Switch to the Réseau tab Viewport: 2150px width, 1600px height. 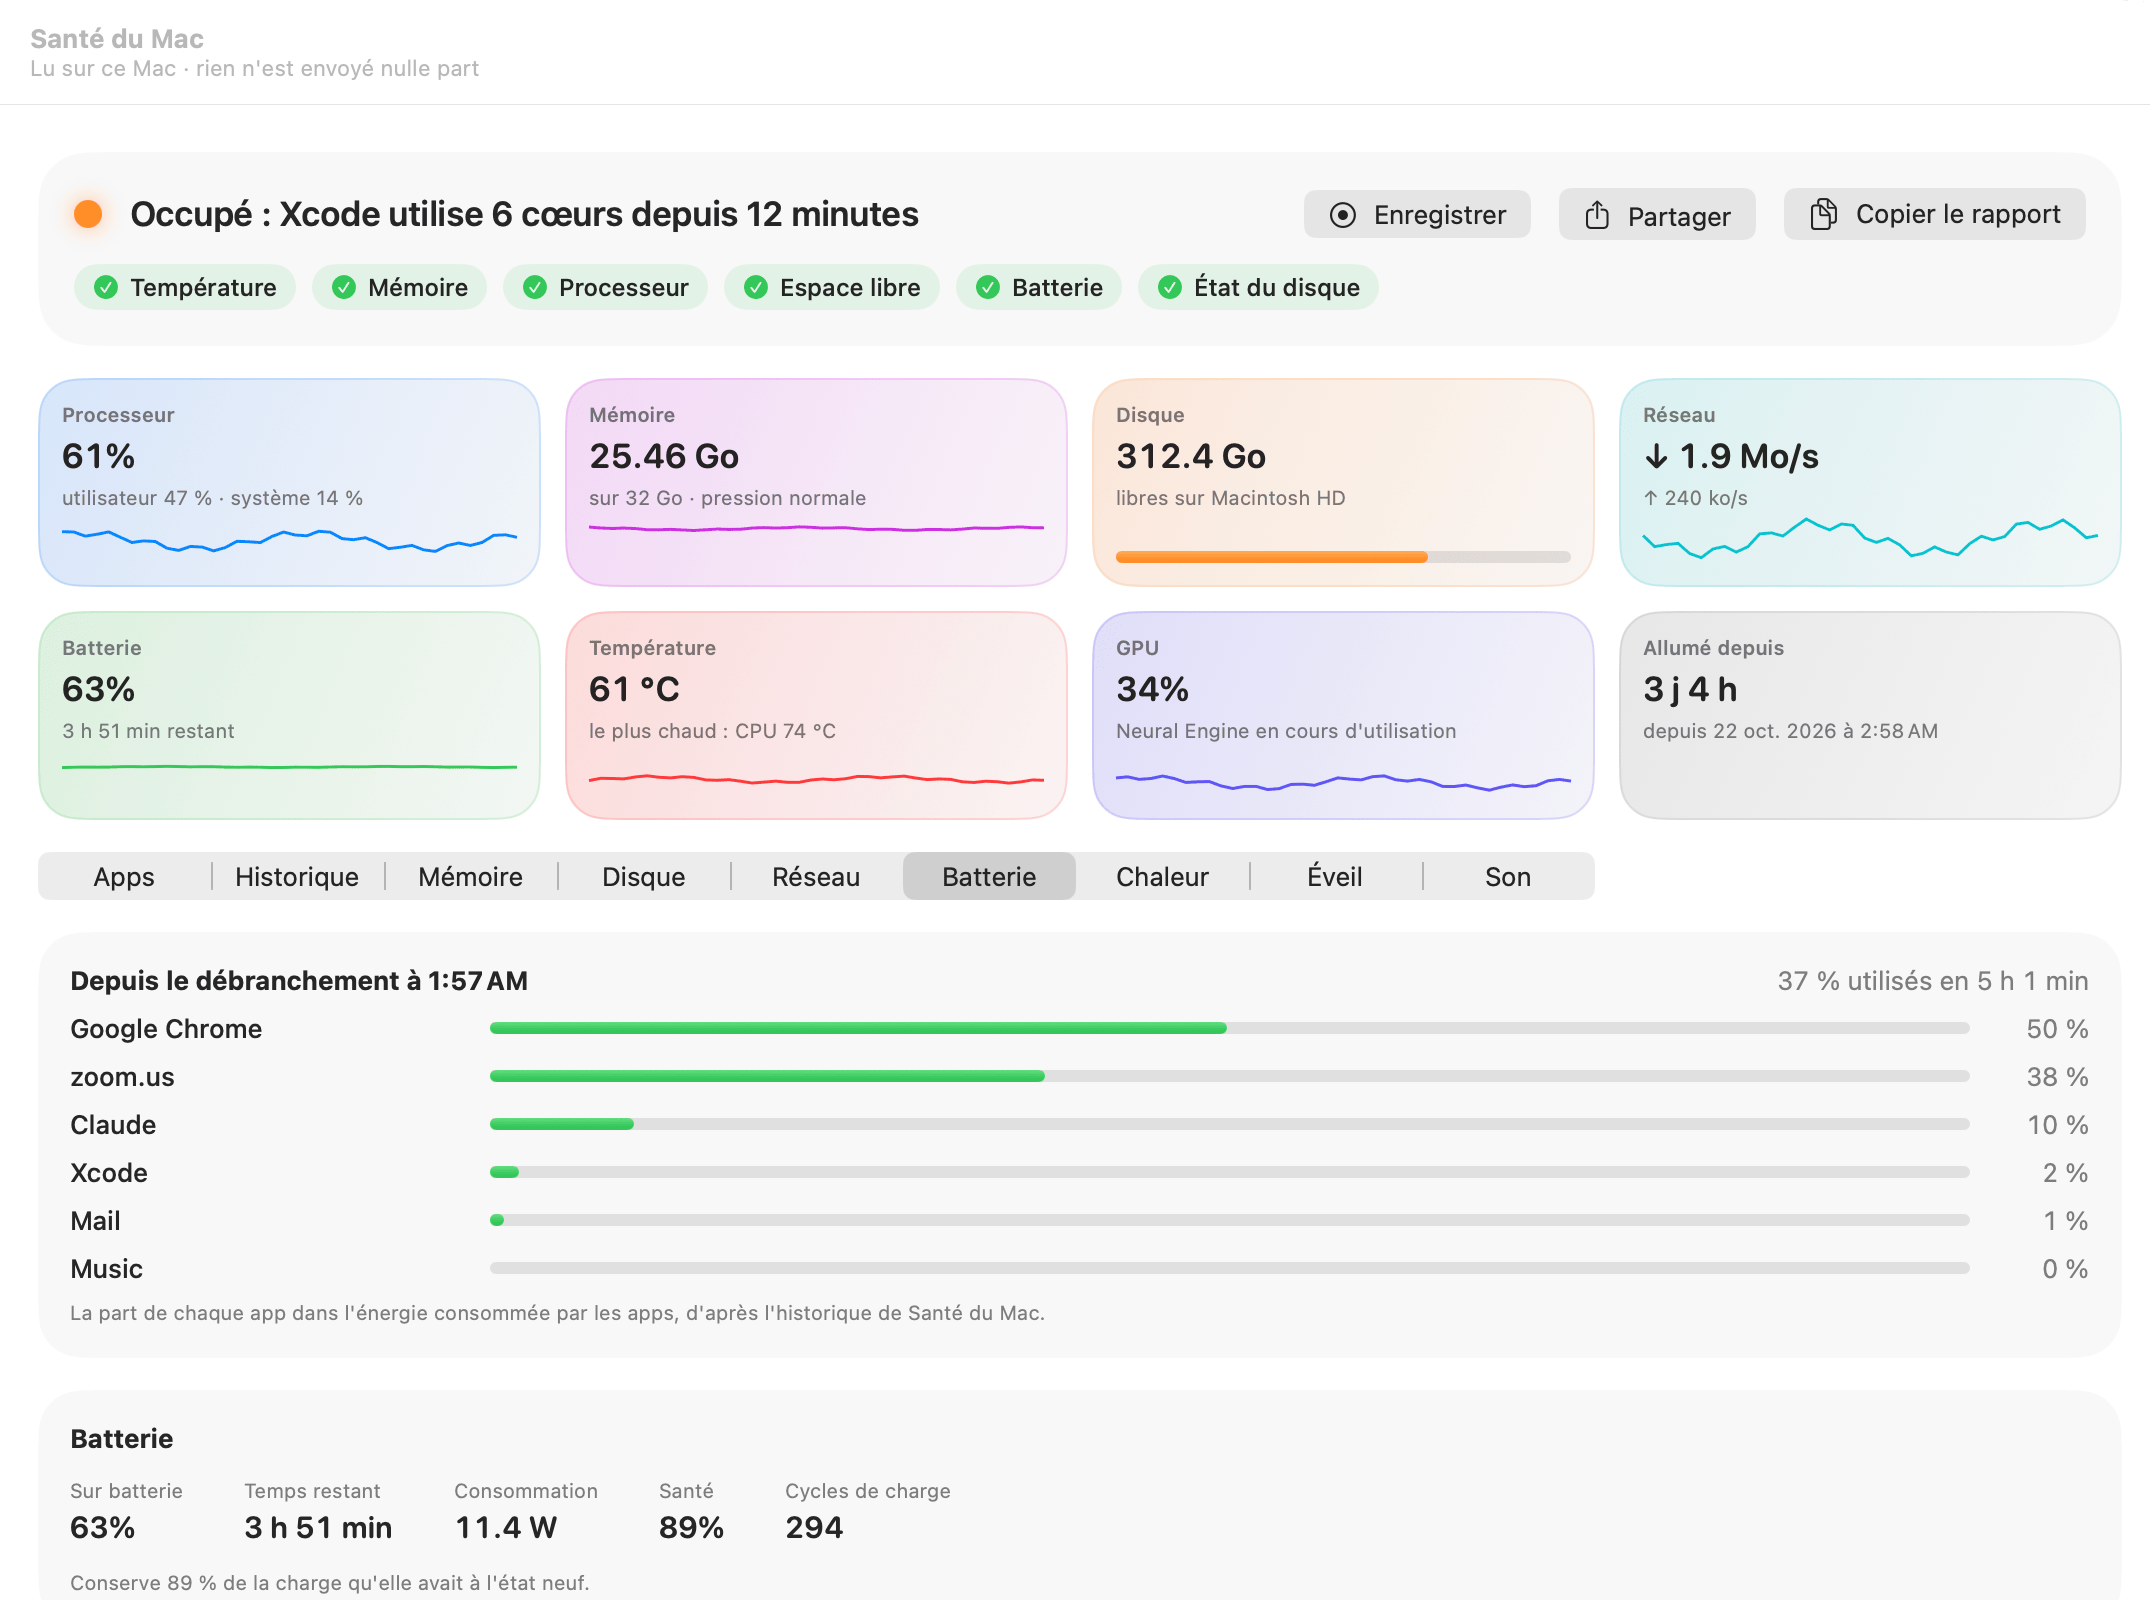[816, 877]
